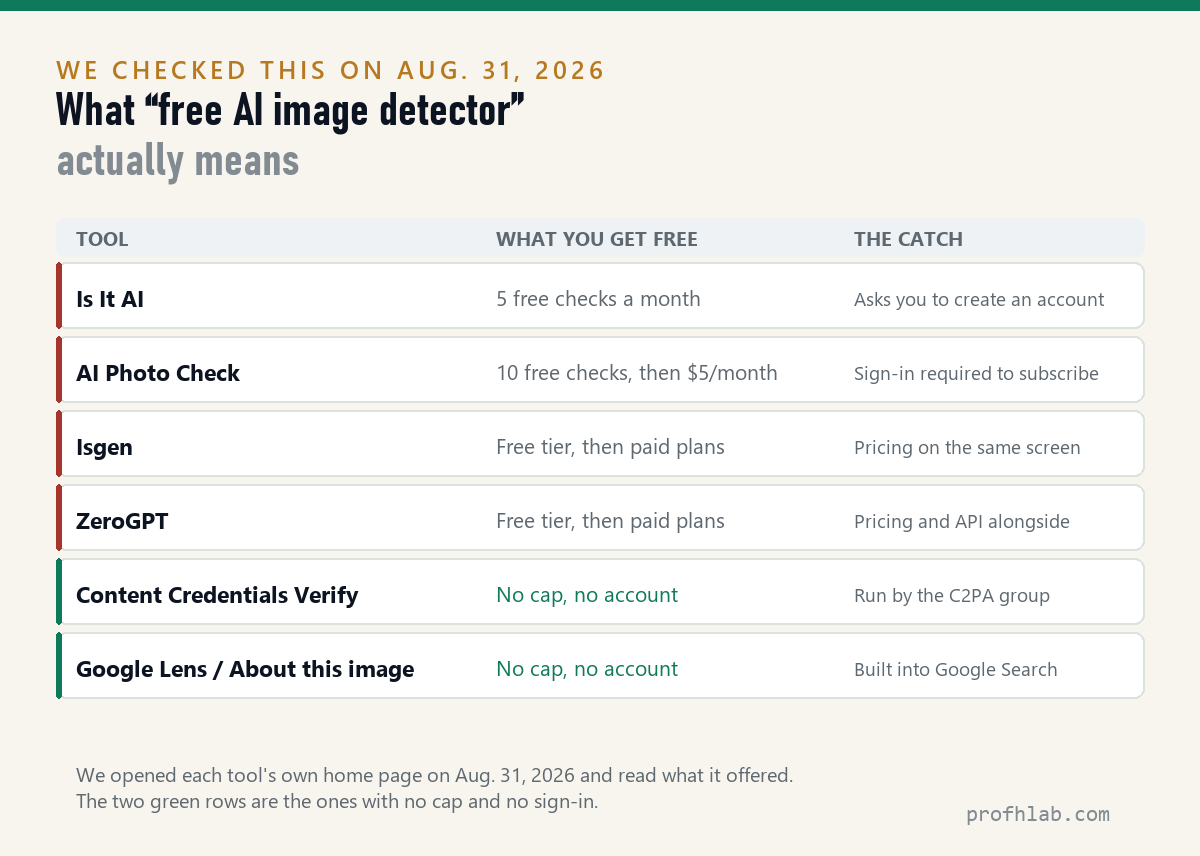Viewport: 1200px width, 856px height.
Task: Click footnote line "The two green rows"
Action: click(x=337, y=801)
